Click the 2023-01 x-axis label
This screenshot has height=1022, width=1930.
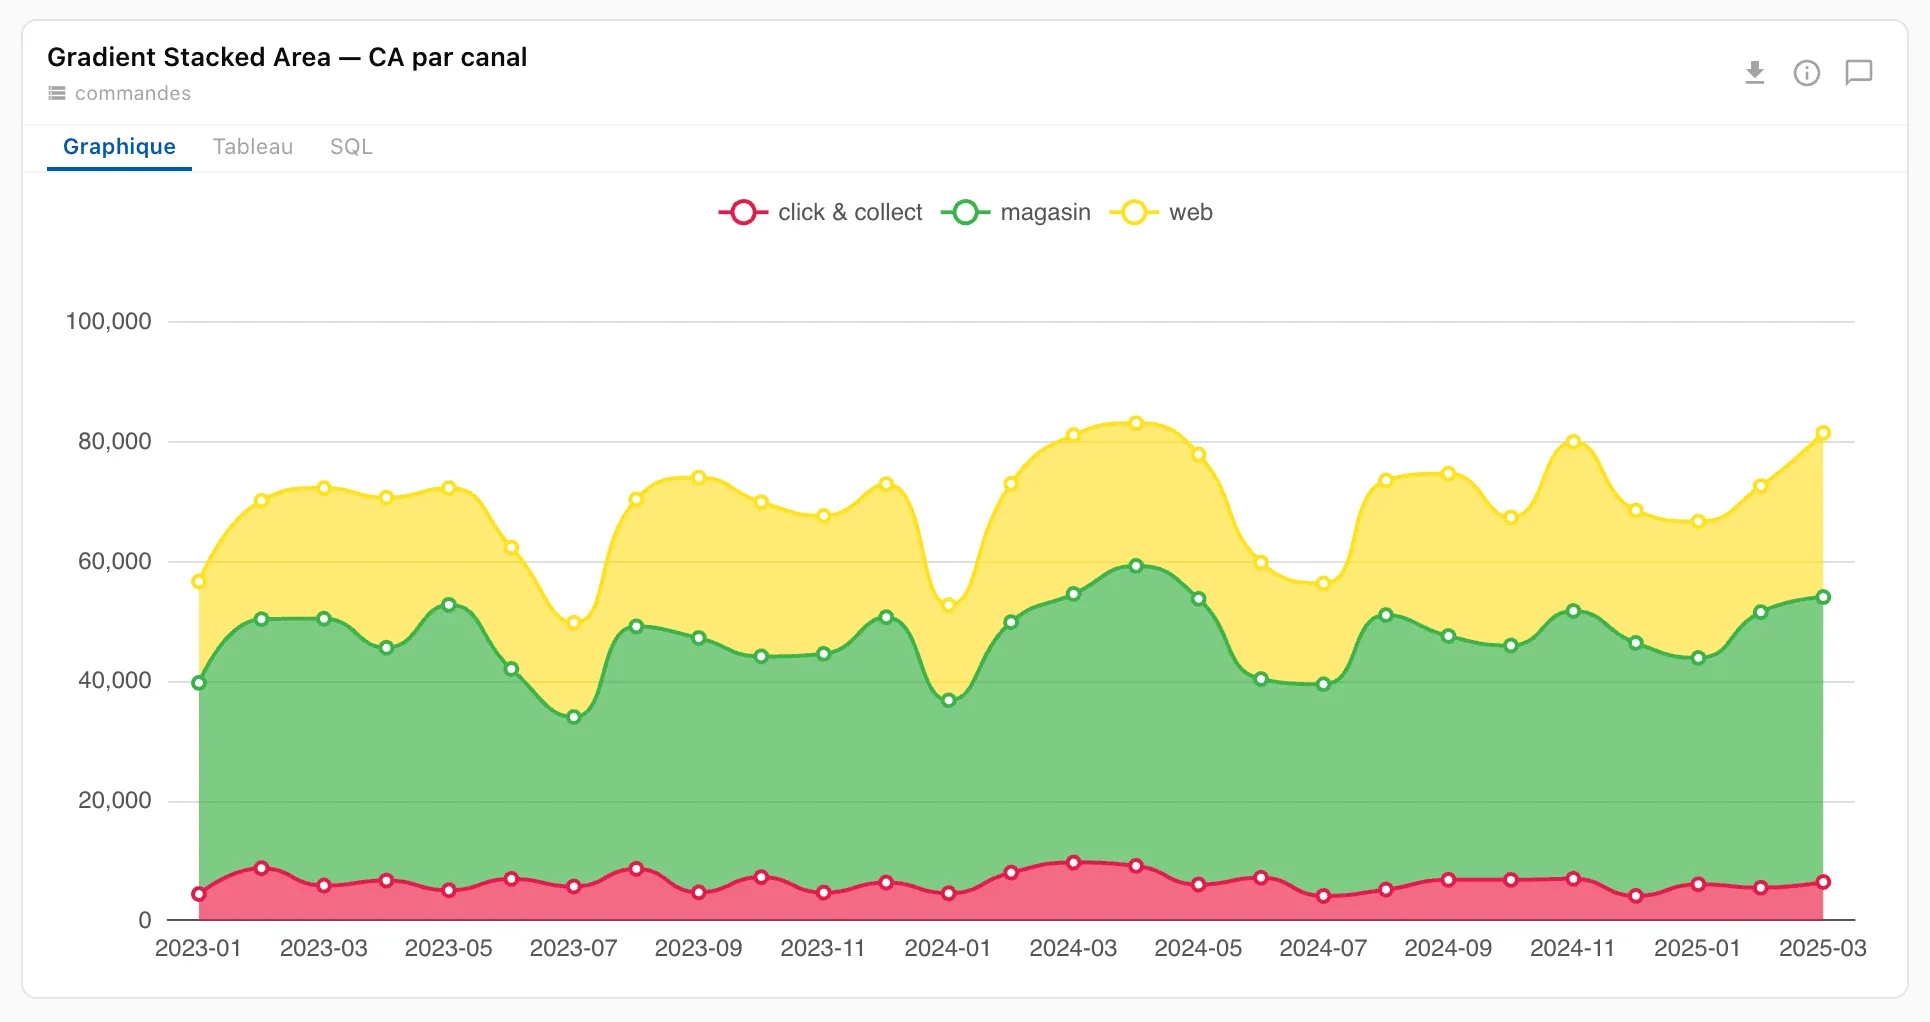tap(198, 948)
